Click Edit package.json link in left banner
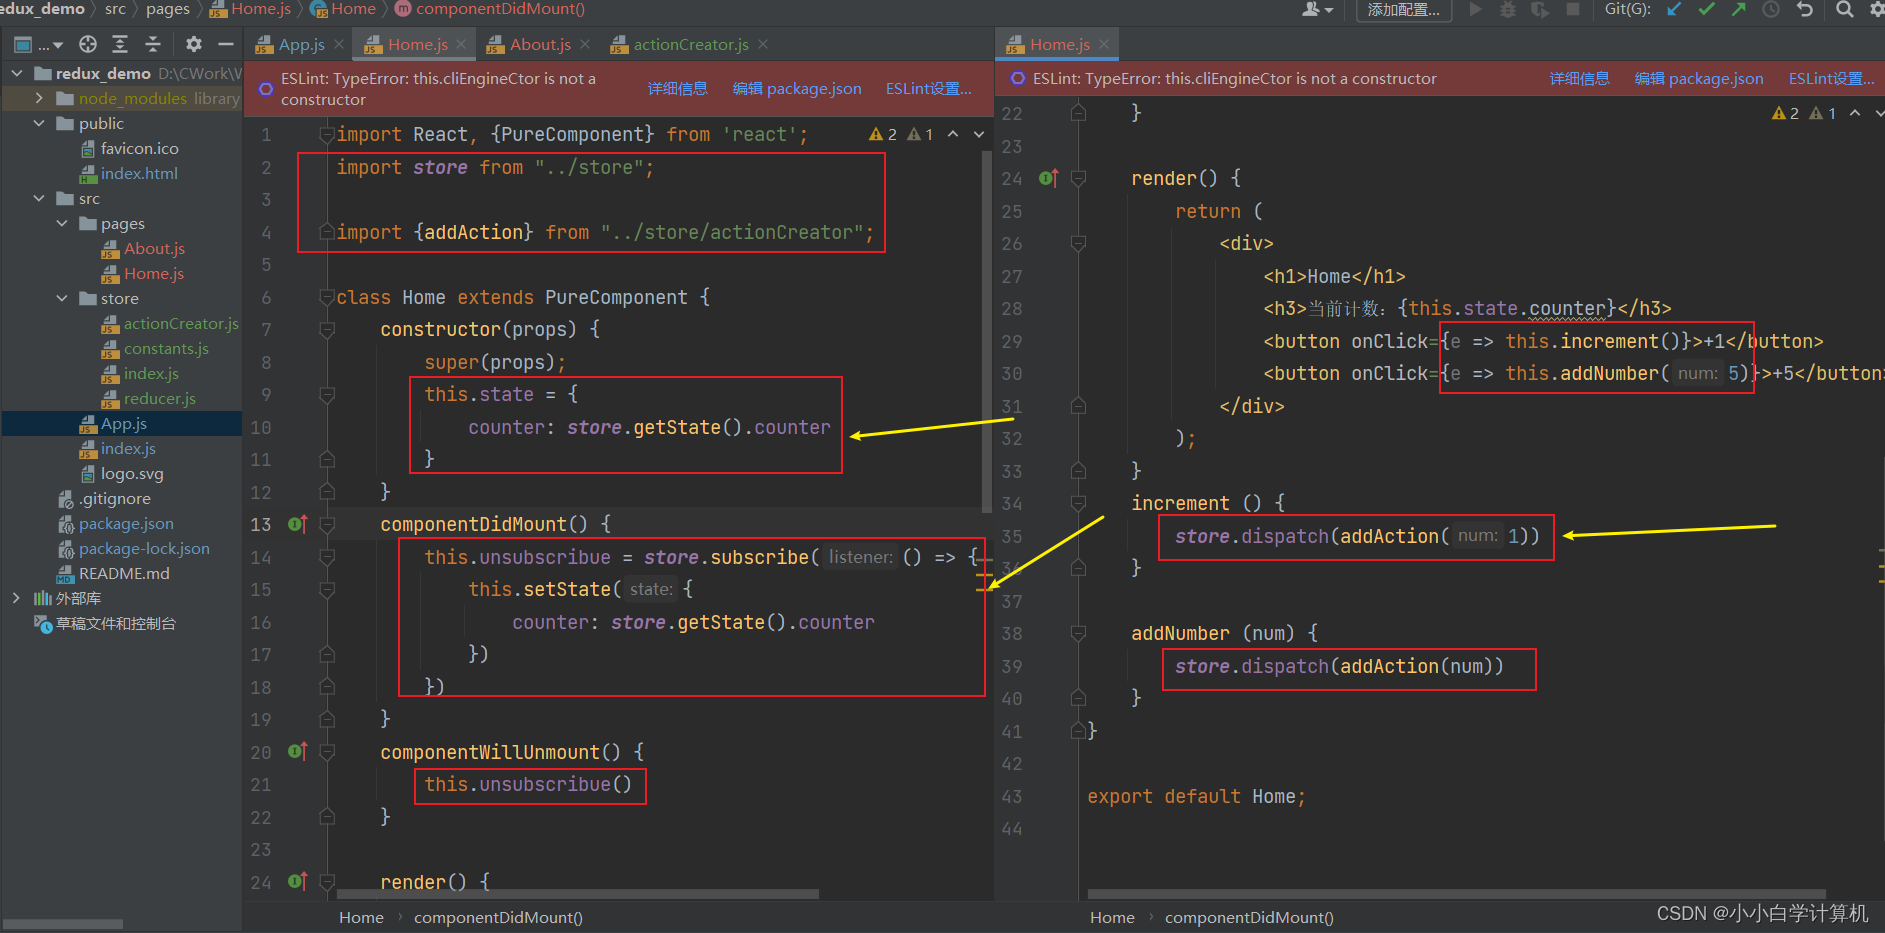Image resolution: width=1885 pixels, height=933 pixels. coord(797,88)
